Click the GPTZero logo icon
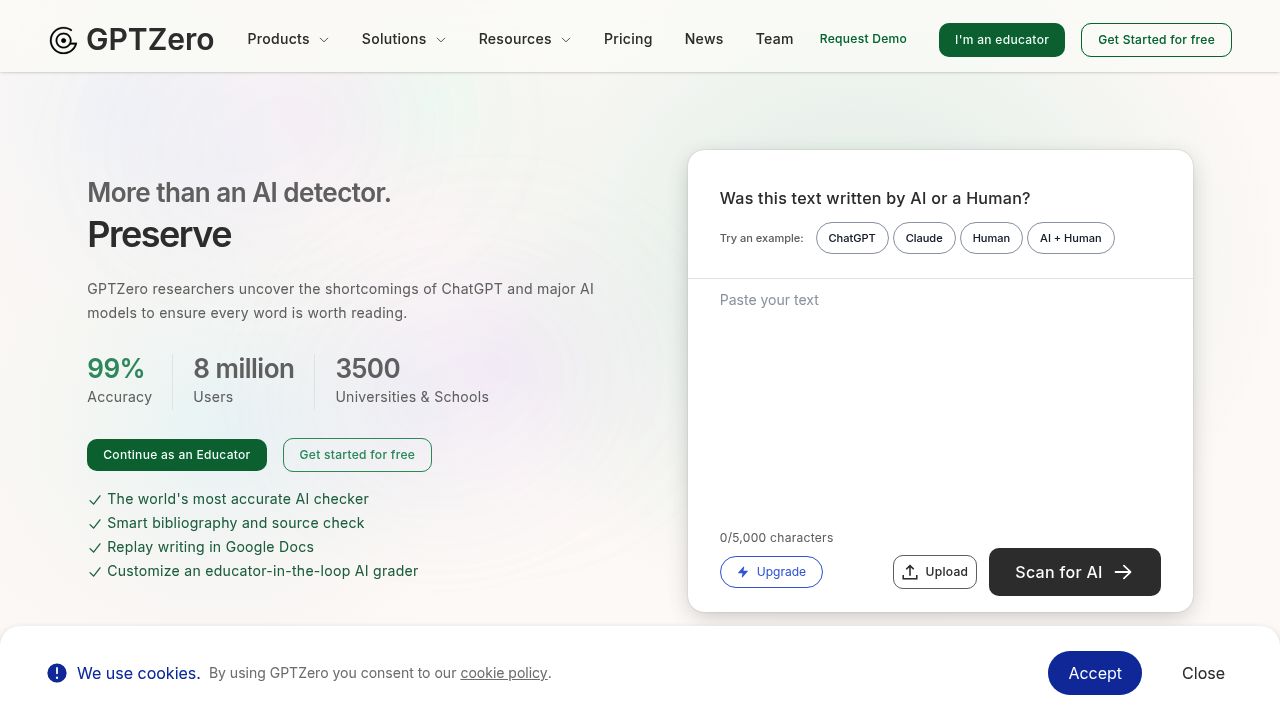The width and height of the screenshot is (1280, 720). click(63, 40)
